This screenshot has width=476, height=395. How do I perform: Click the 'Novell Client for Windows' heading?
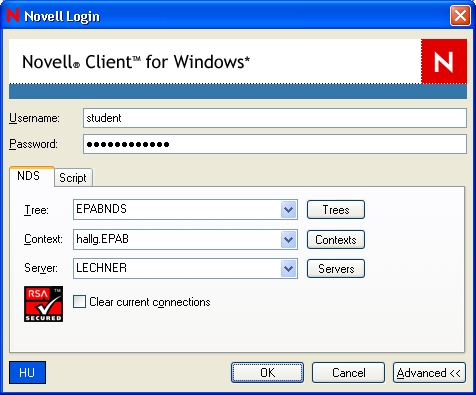pyautogui.click(x=136, y=62)
